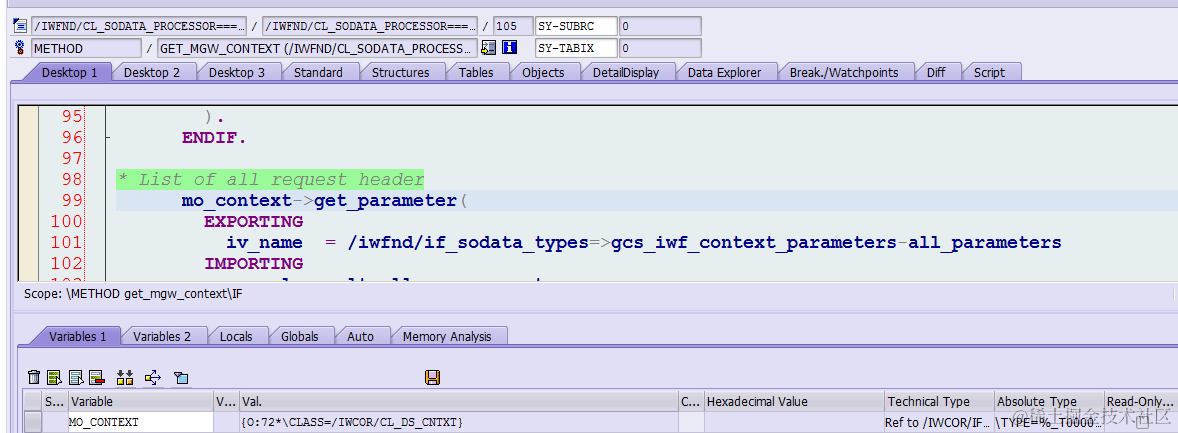Image resolution: width=1178 pixels, height=433 pixels.
Task: Switch to the Variables 2 tab
Action: [x=162, y=336]
